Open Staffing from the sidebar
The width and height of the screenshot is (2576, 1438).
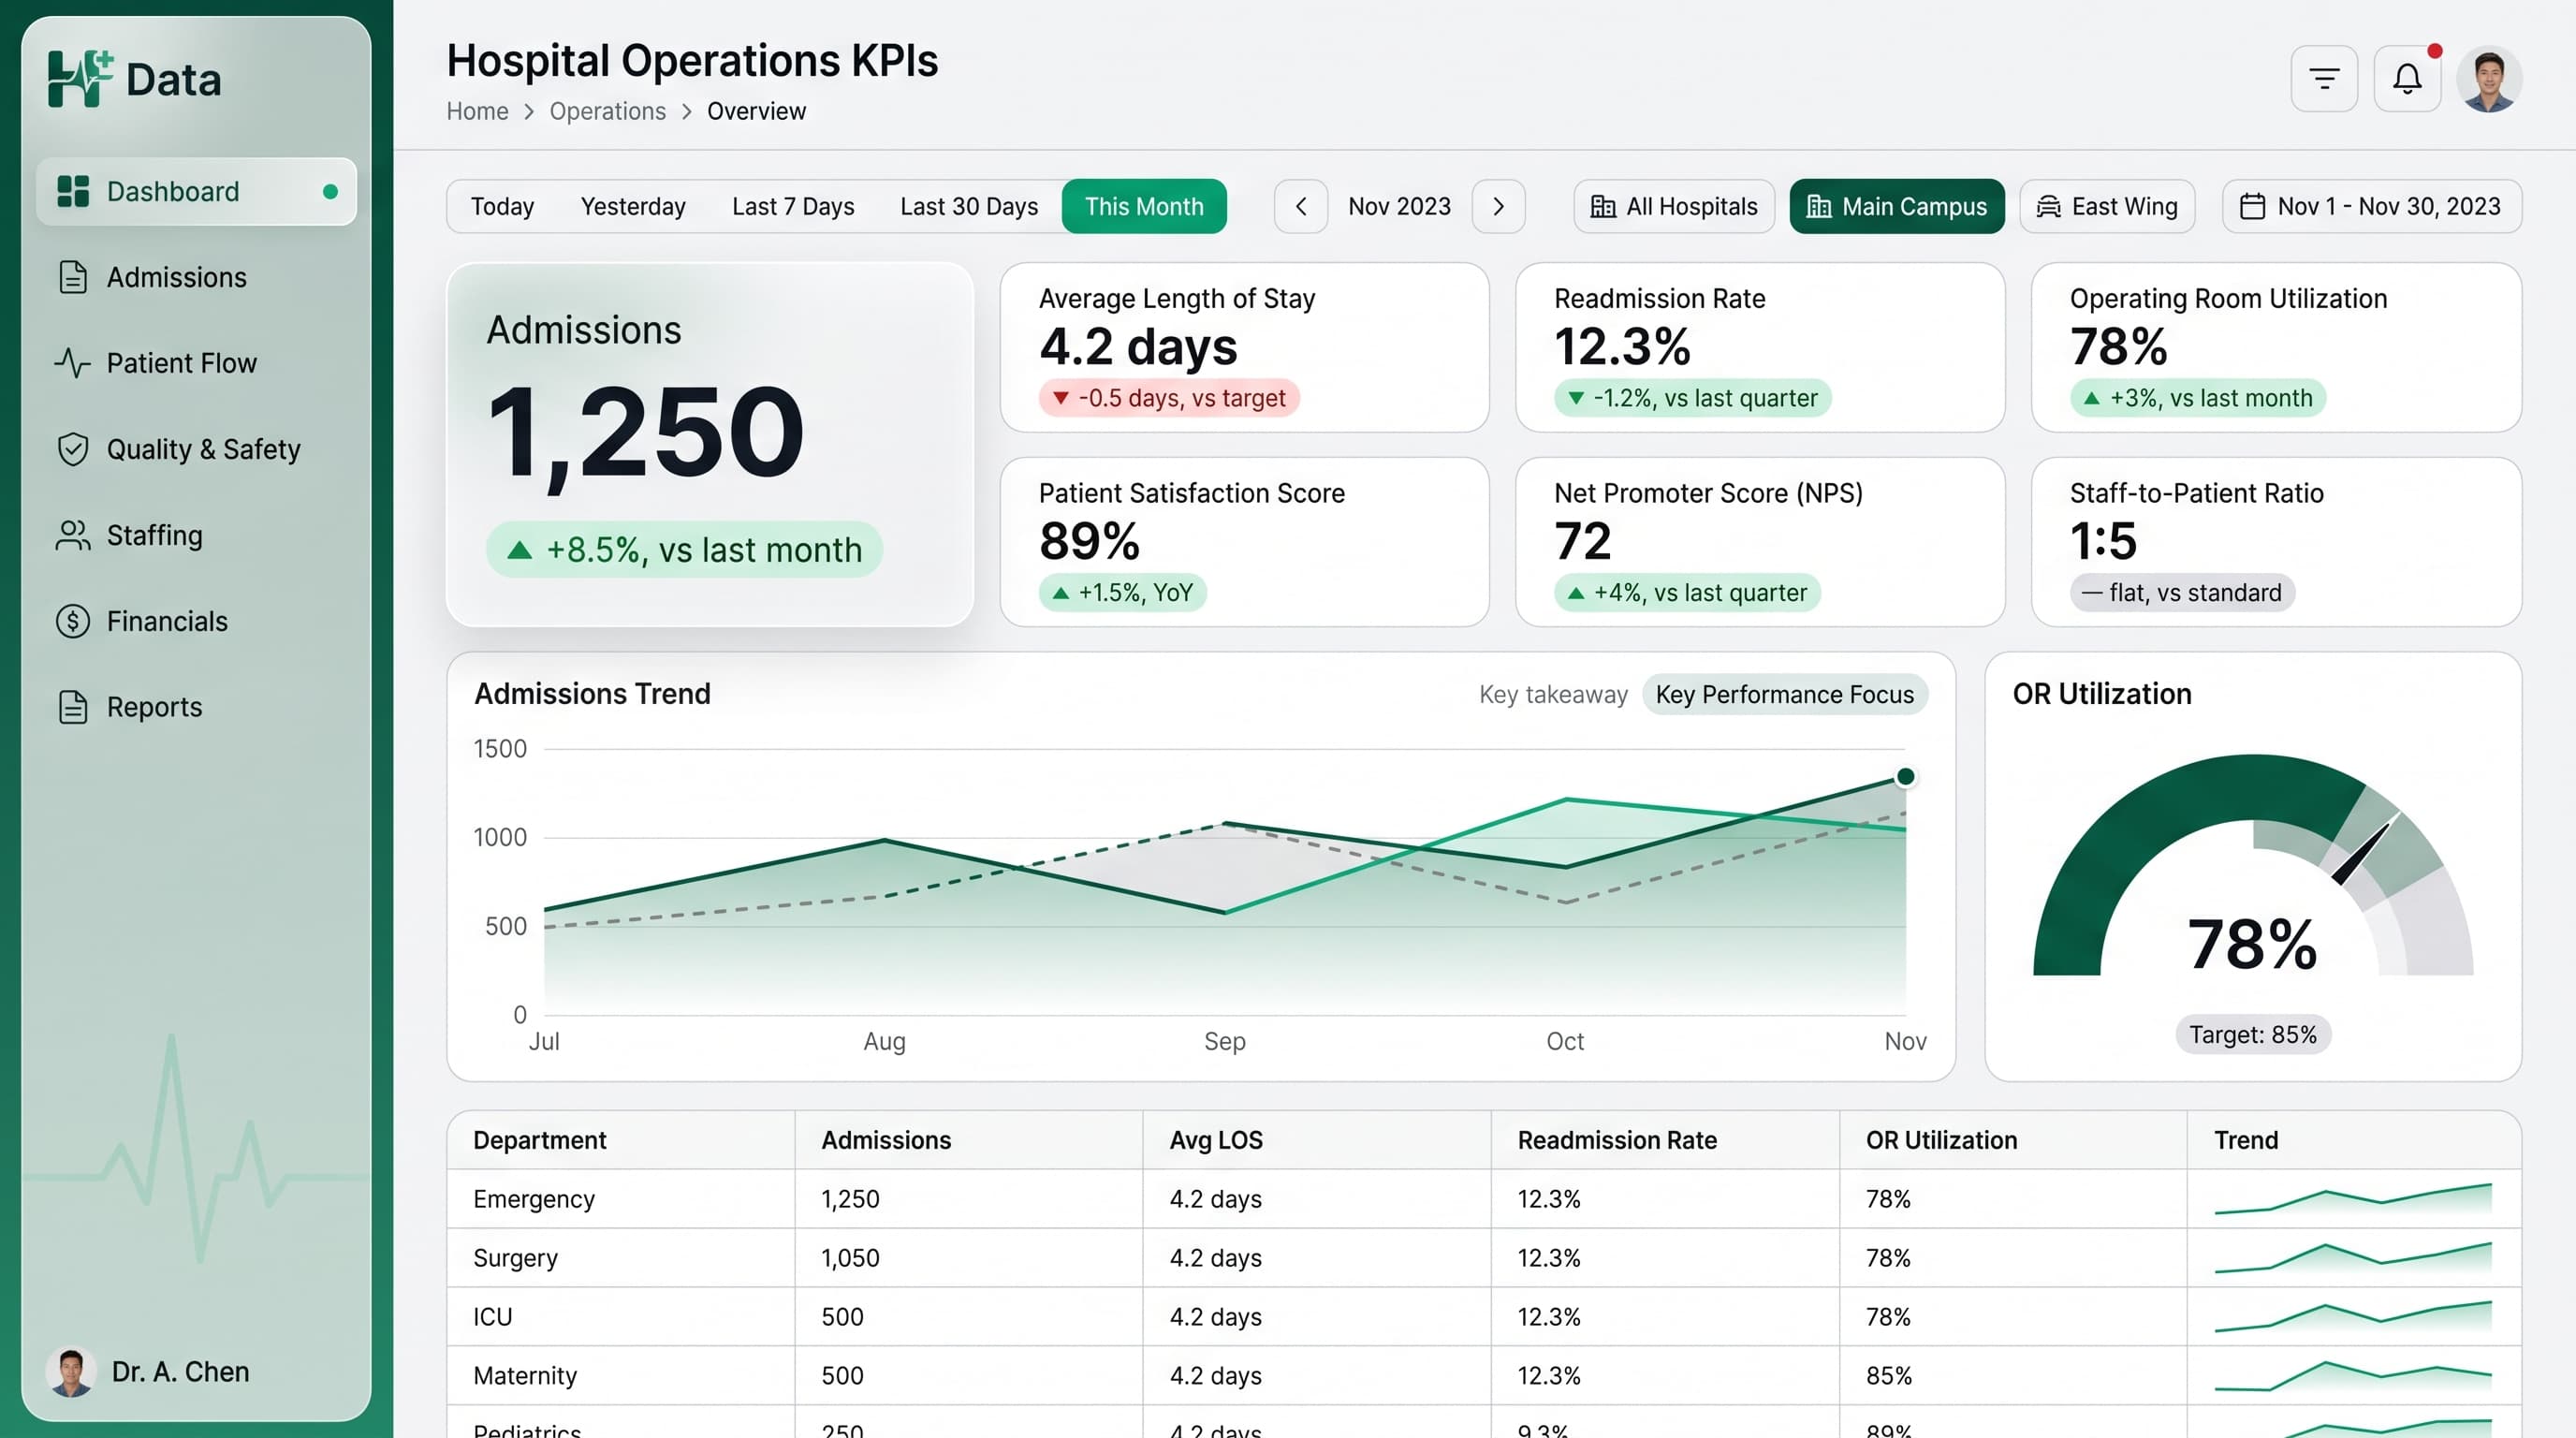[x=196, y=535]
